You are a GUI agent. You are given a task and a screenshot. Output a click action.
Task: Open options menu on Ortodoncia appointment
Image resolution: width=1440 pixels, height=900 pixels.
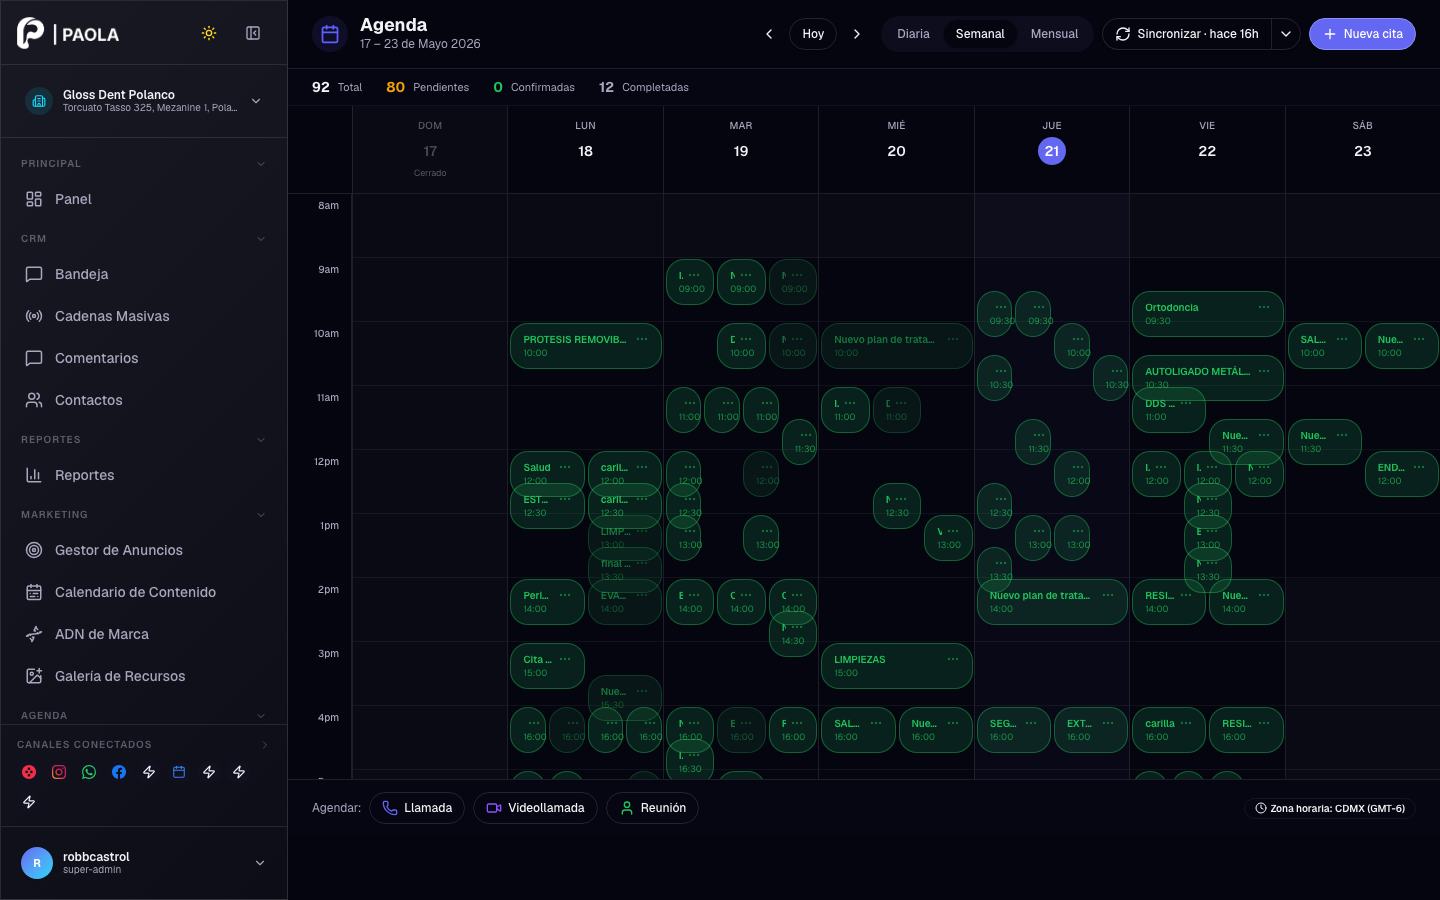tap(1264, 307)
